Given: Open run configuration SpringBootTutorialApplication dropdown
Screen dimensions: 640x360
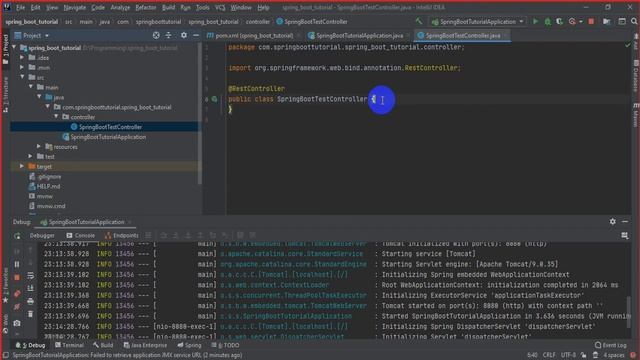Looking at the screenshot, I should pyautogui.click(x=477, y=21).
